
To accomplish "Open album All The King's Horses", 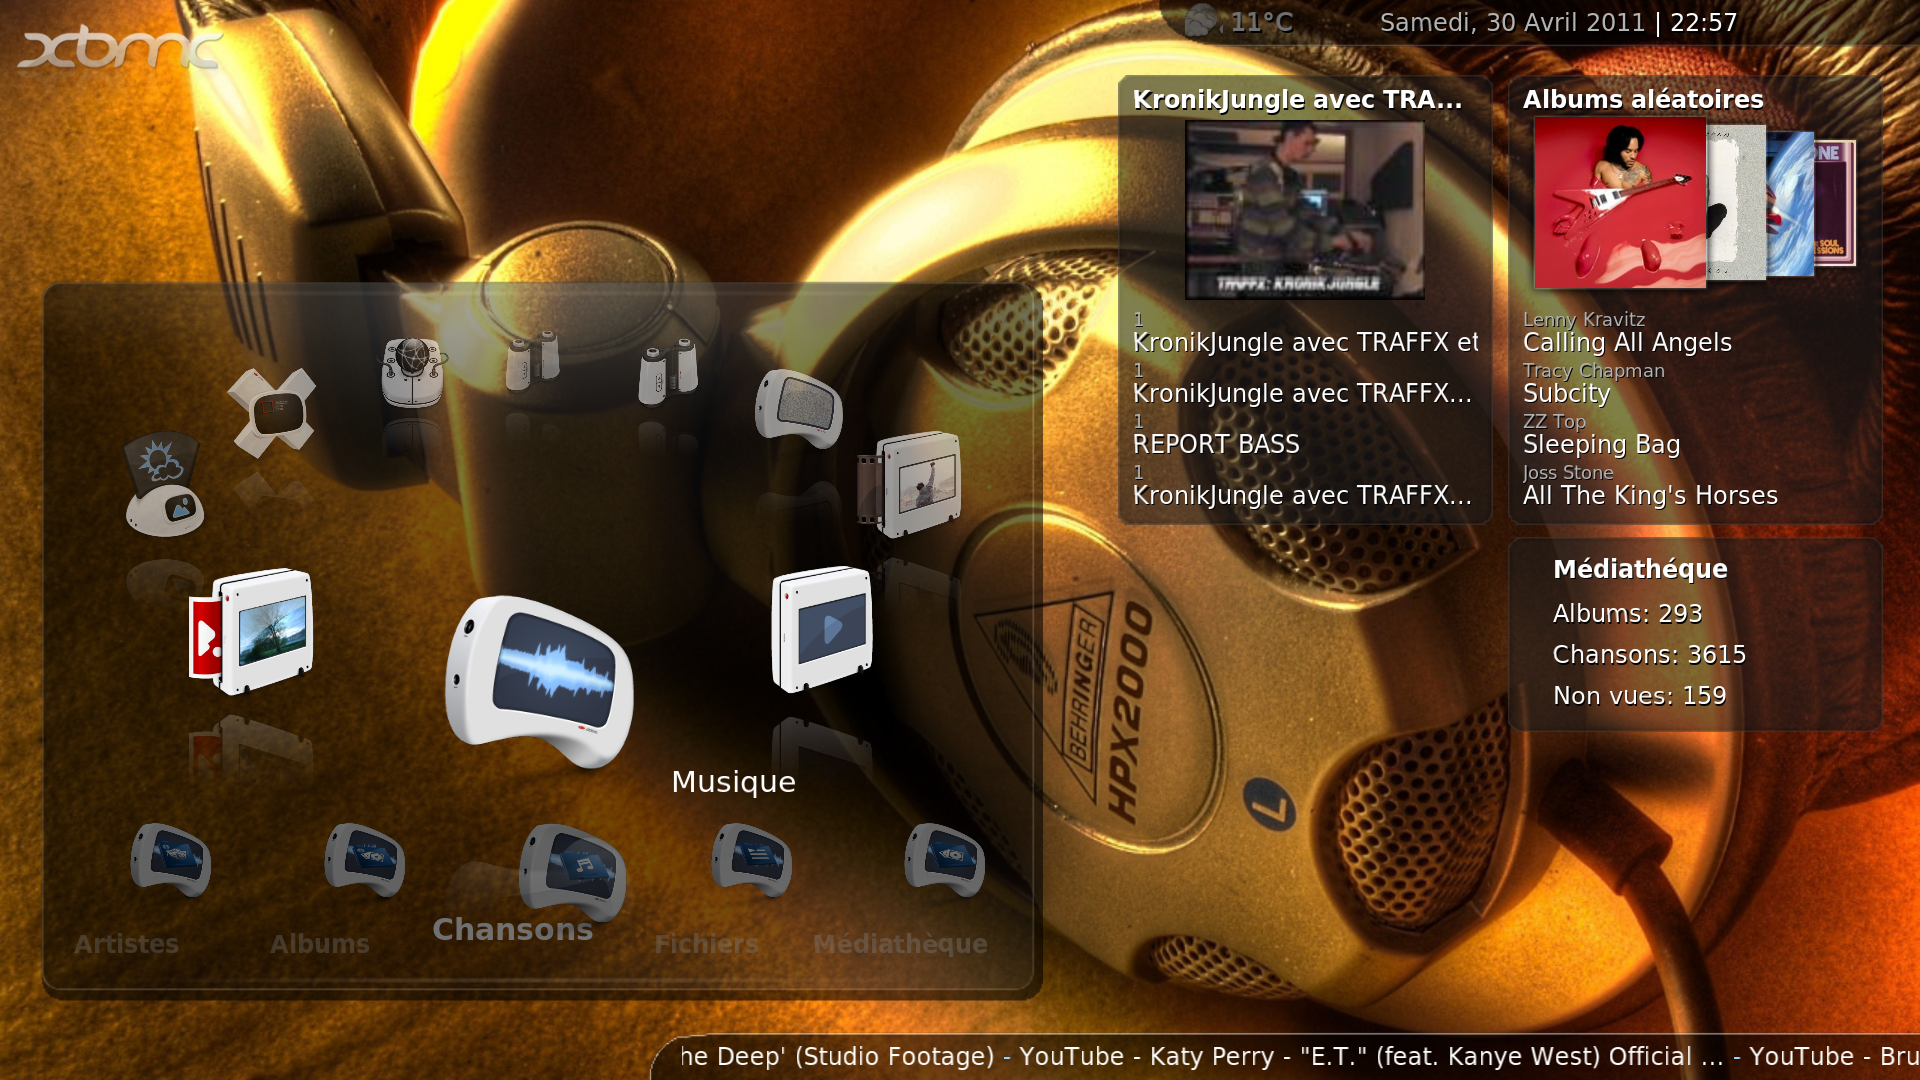I will [1650, 495].
